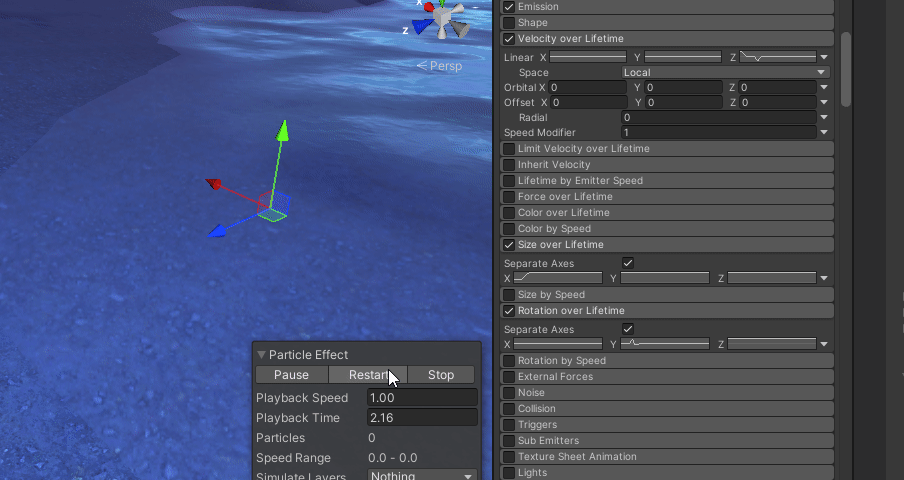Uncheck Separate Axes under Size over Lifetime
Image resolution: width=904 pixels, height=480 pixels.
pos(628,263)
